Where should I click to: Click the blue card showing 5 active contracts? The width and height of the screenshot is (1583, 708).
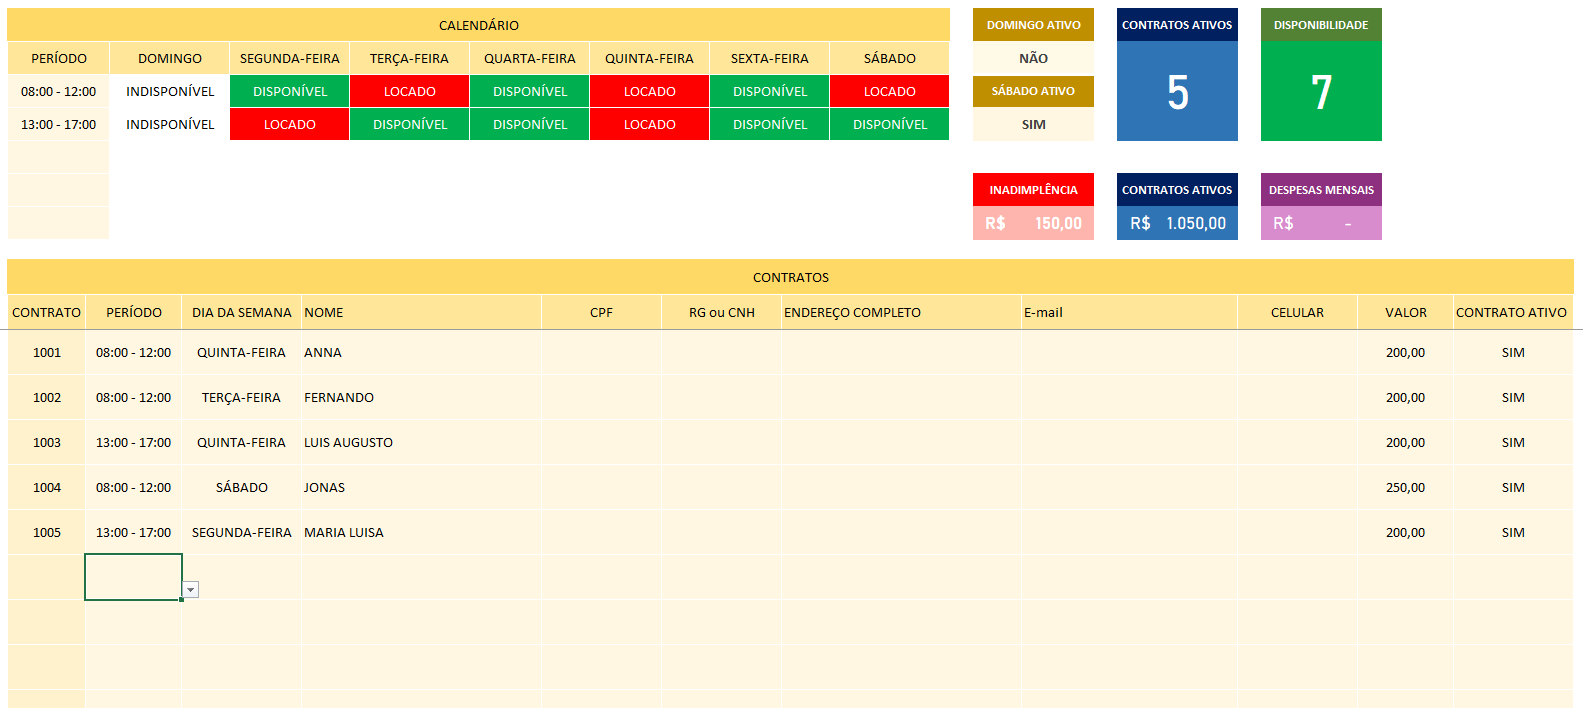pos(1177,92)
